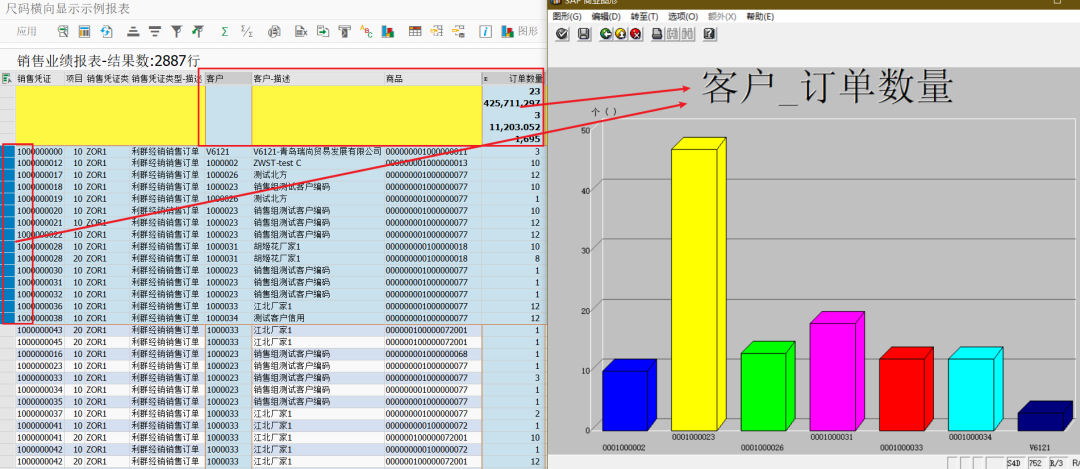Click the Save diskette icon in graphics window

point(583,34)
